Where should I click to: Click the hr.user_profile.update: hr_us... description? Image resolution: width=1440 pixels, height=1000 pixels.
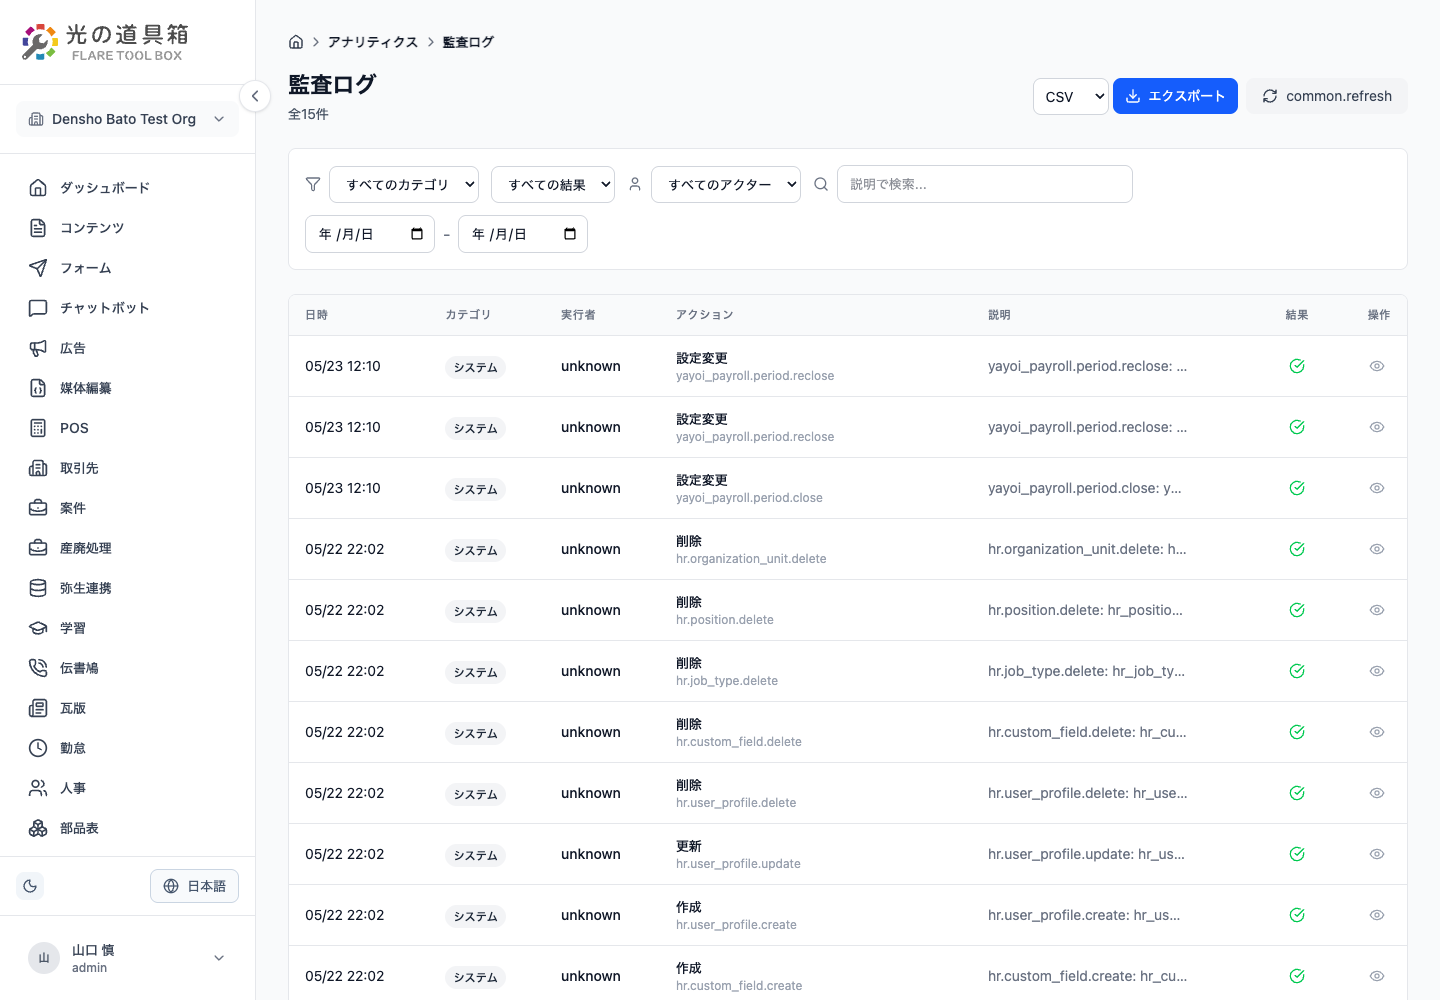coord(1086,854)
